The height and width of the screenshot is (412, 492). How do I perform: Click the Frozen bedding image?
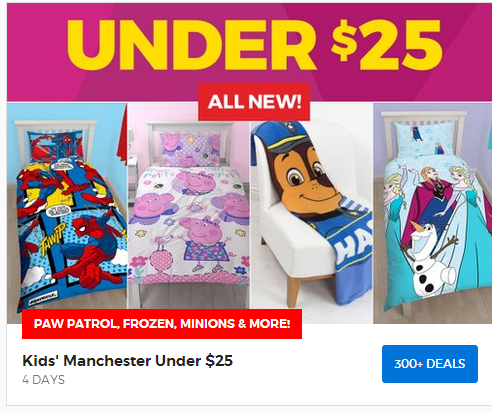click(433, 213)
